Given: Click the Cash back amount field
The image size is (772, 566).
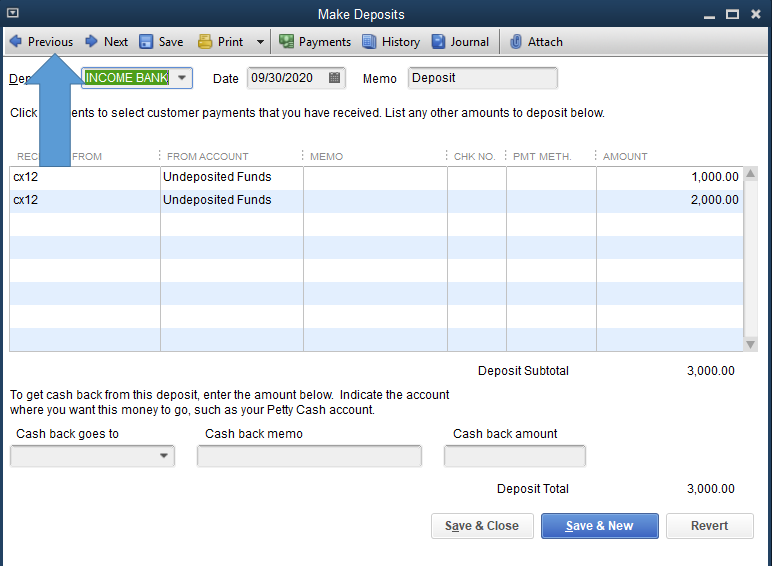Looking at the screenshot, I should [x=515, y=456].
